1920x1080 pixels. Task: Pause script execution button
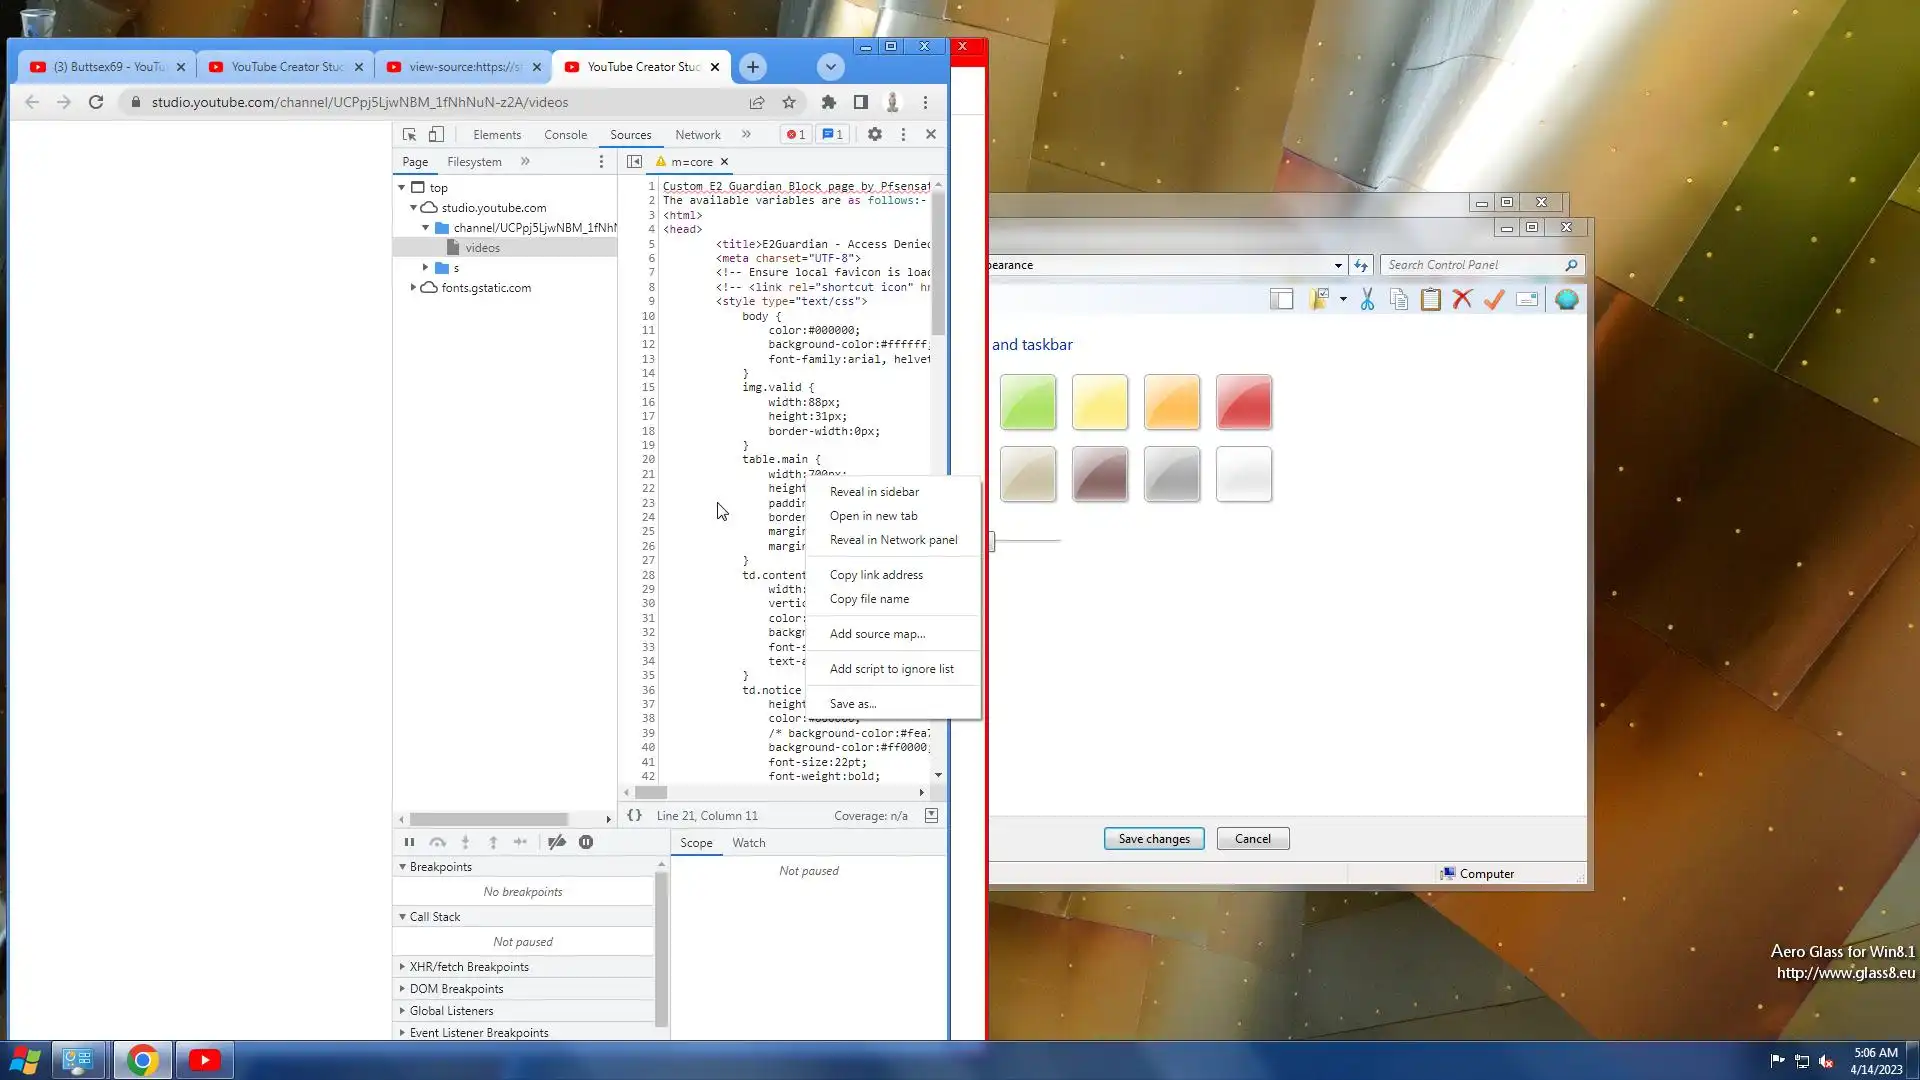tap(409, 842)
